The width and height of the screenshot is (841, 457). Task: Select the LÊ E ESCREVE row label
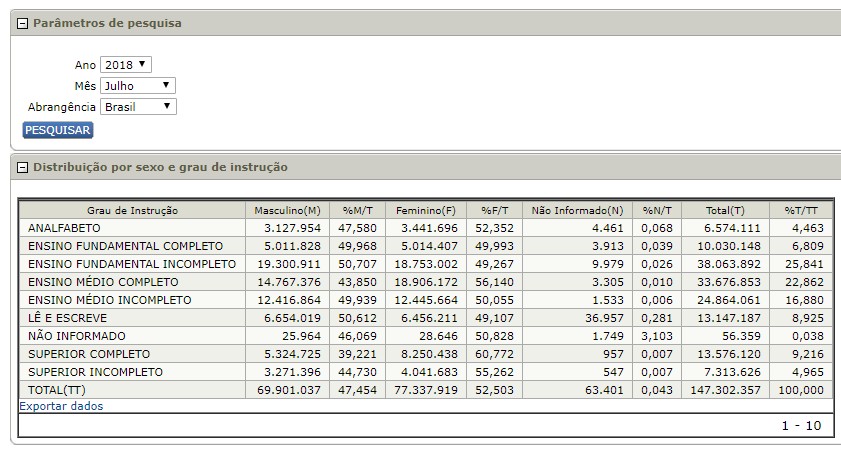pos(68,318)
